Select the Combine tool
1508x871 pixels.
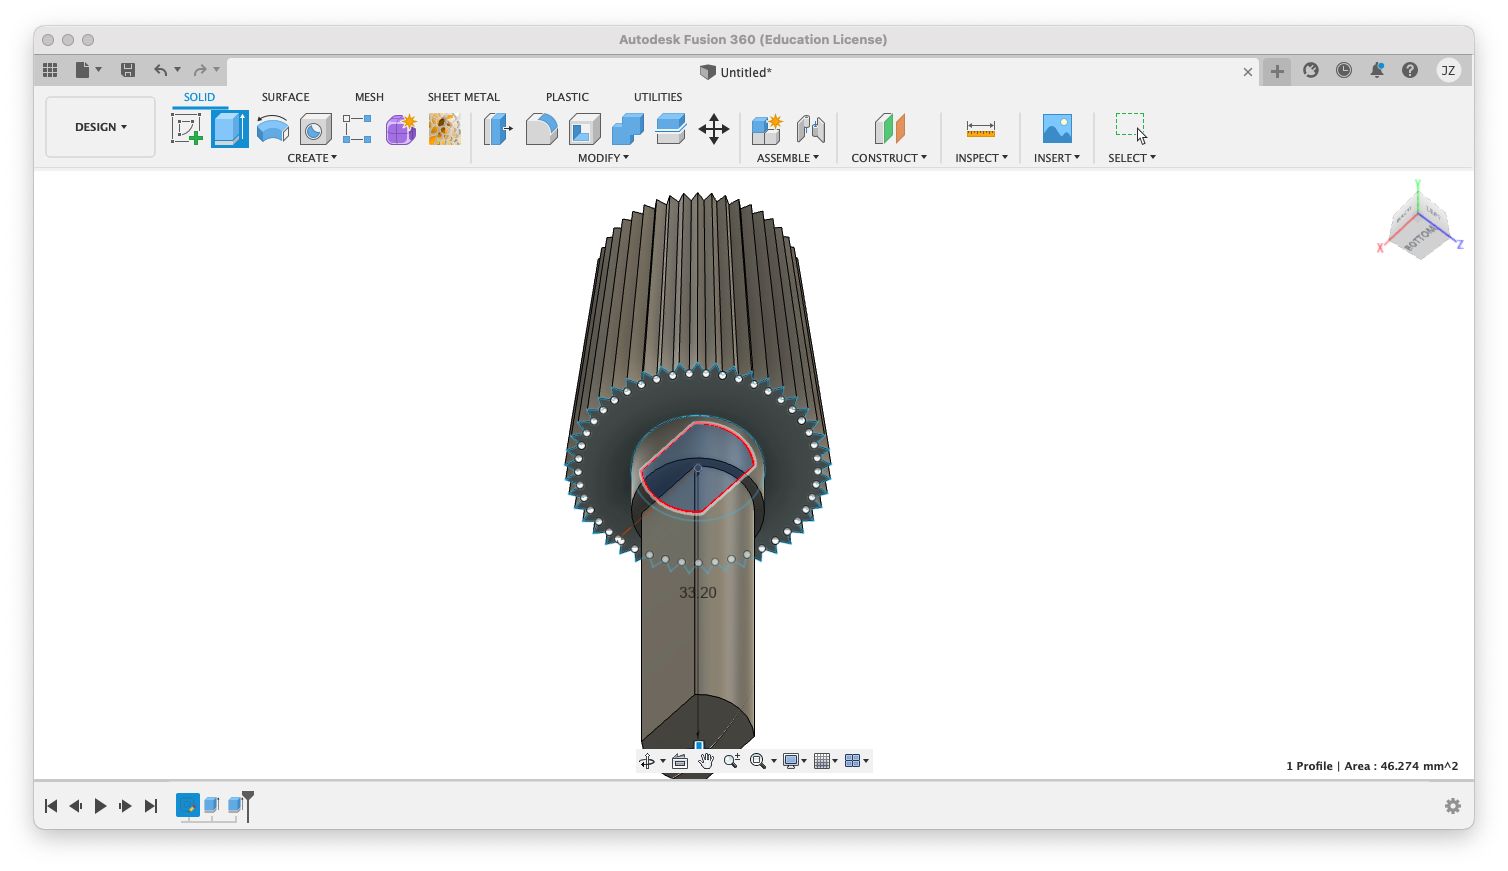click(x=628, y=129)
